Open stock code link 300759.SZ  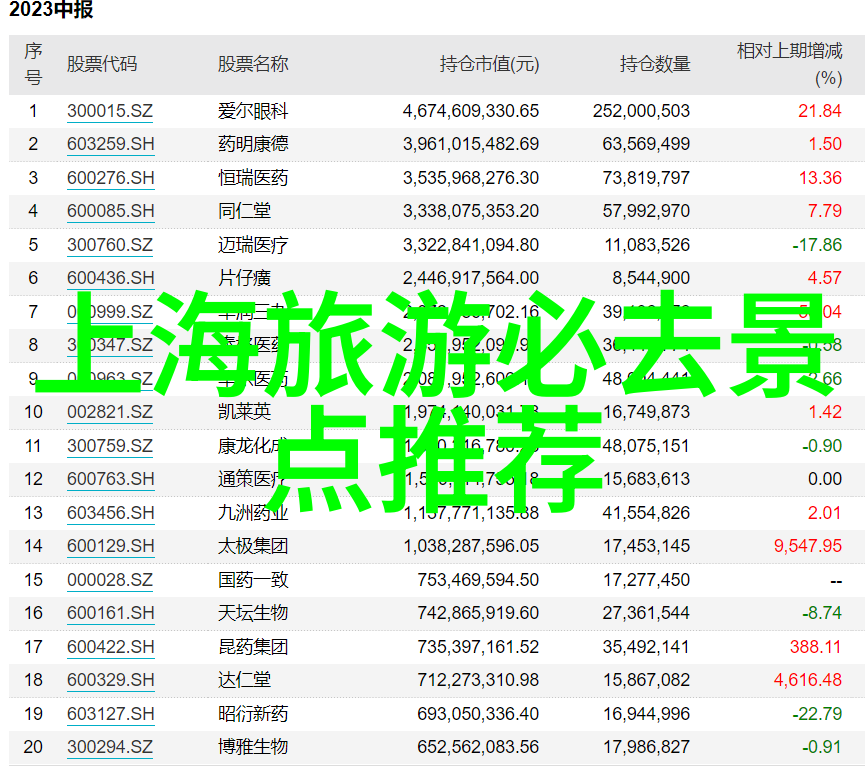(110, 446)
